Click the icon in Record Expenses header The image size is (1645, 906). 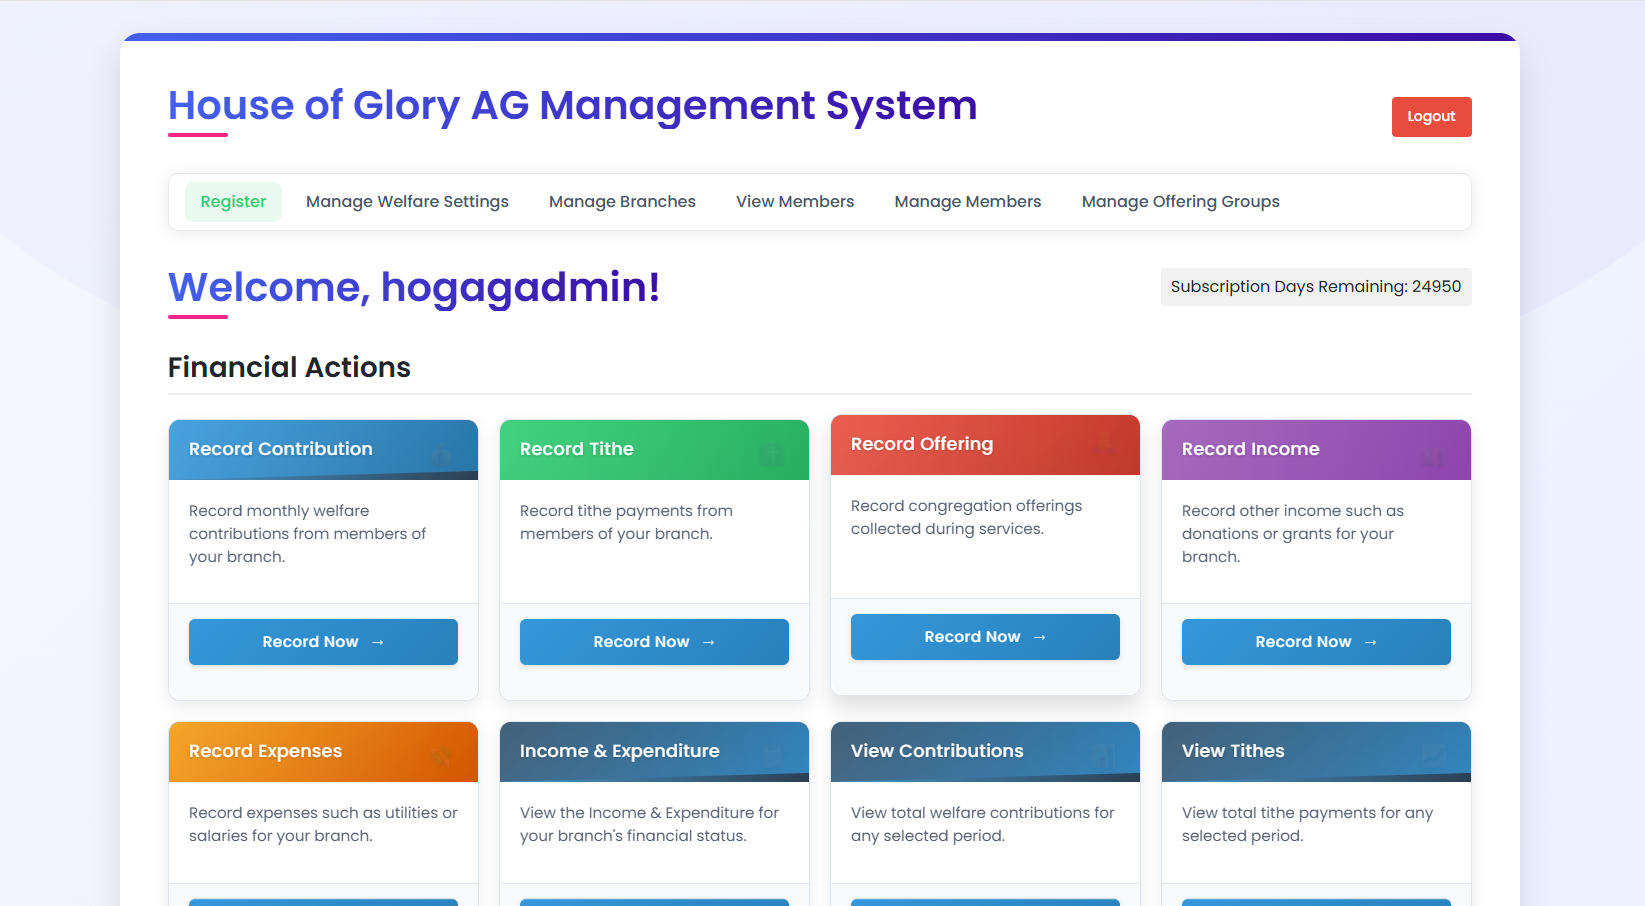441,758
